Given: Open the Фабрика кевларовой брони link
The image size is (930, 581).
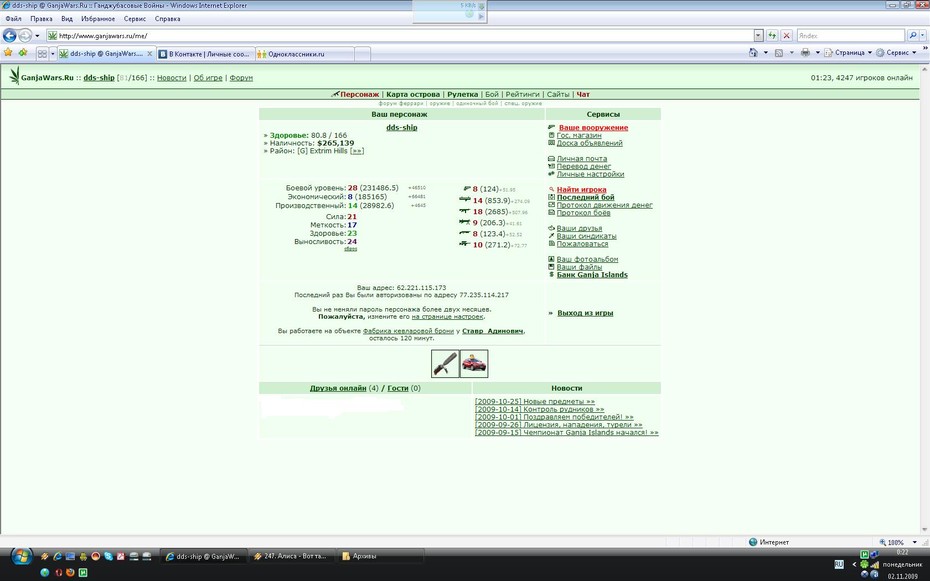Looking at the screenshot, I should click(408, 331).
